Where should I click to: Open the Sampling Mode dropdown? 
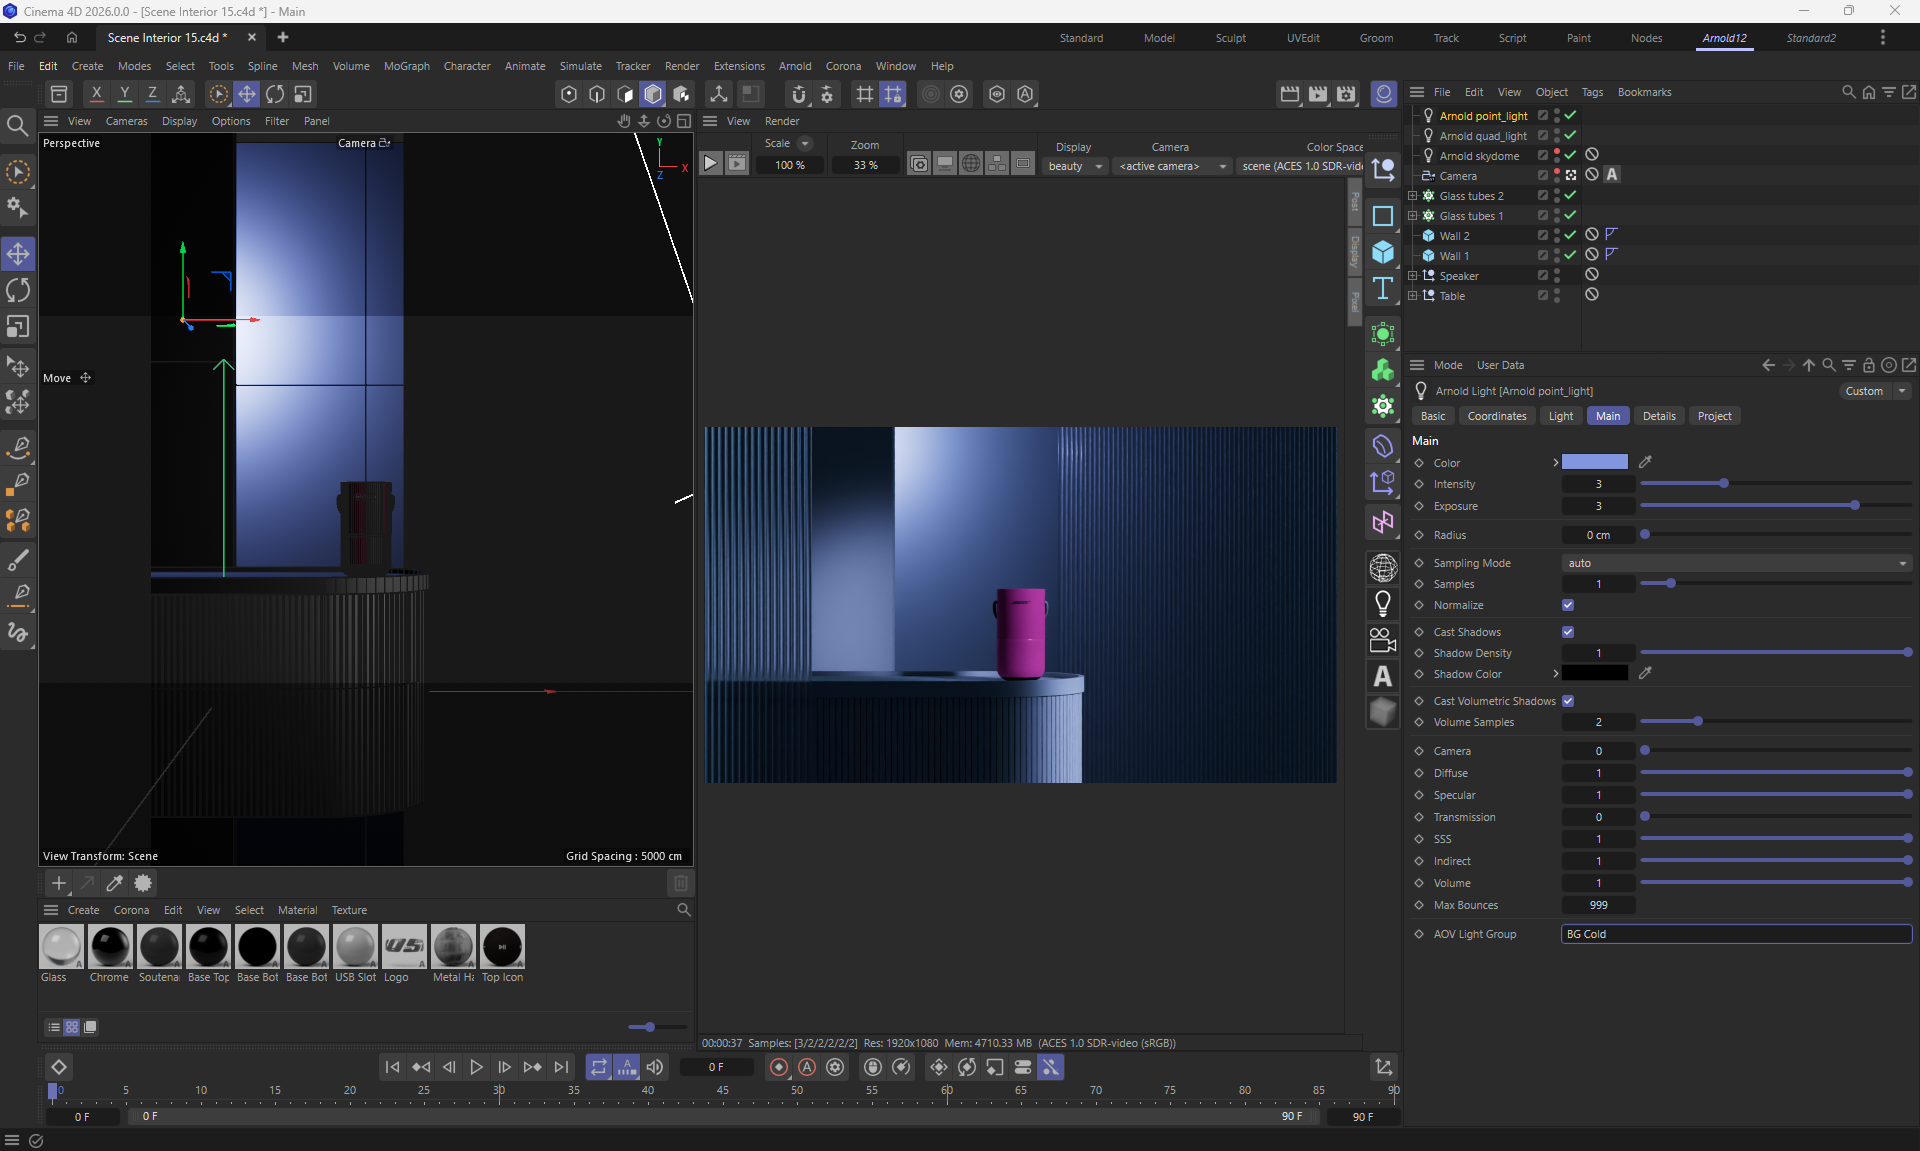click(x=1736, y=563)
